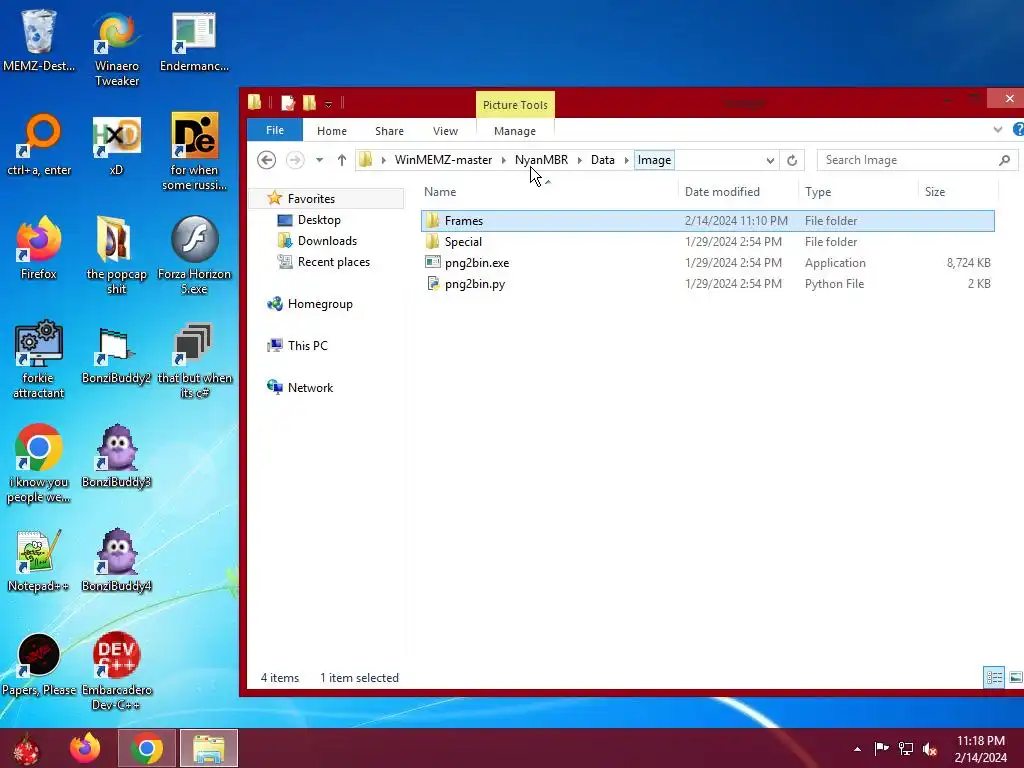Select the BonziBuddy3 desktop icon

pyautogui.click(x=116, y=457)
